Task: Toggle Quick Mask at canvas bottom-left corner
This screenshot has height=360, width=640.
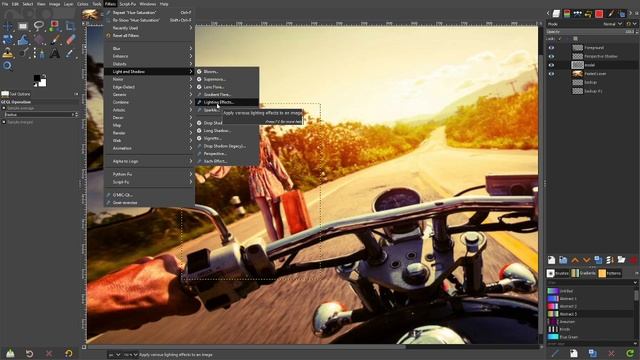Action: (84, 347)
